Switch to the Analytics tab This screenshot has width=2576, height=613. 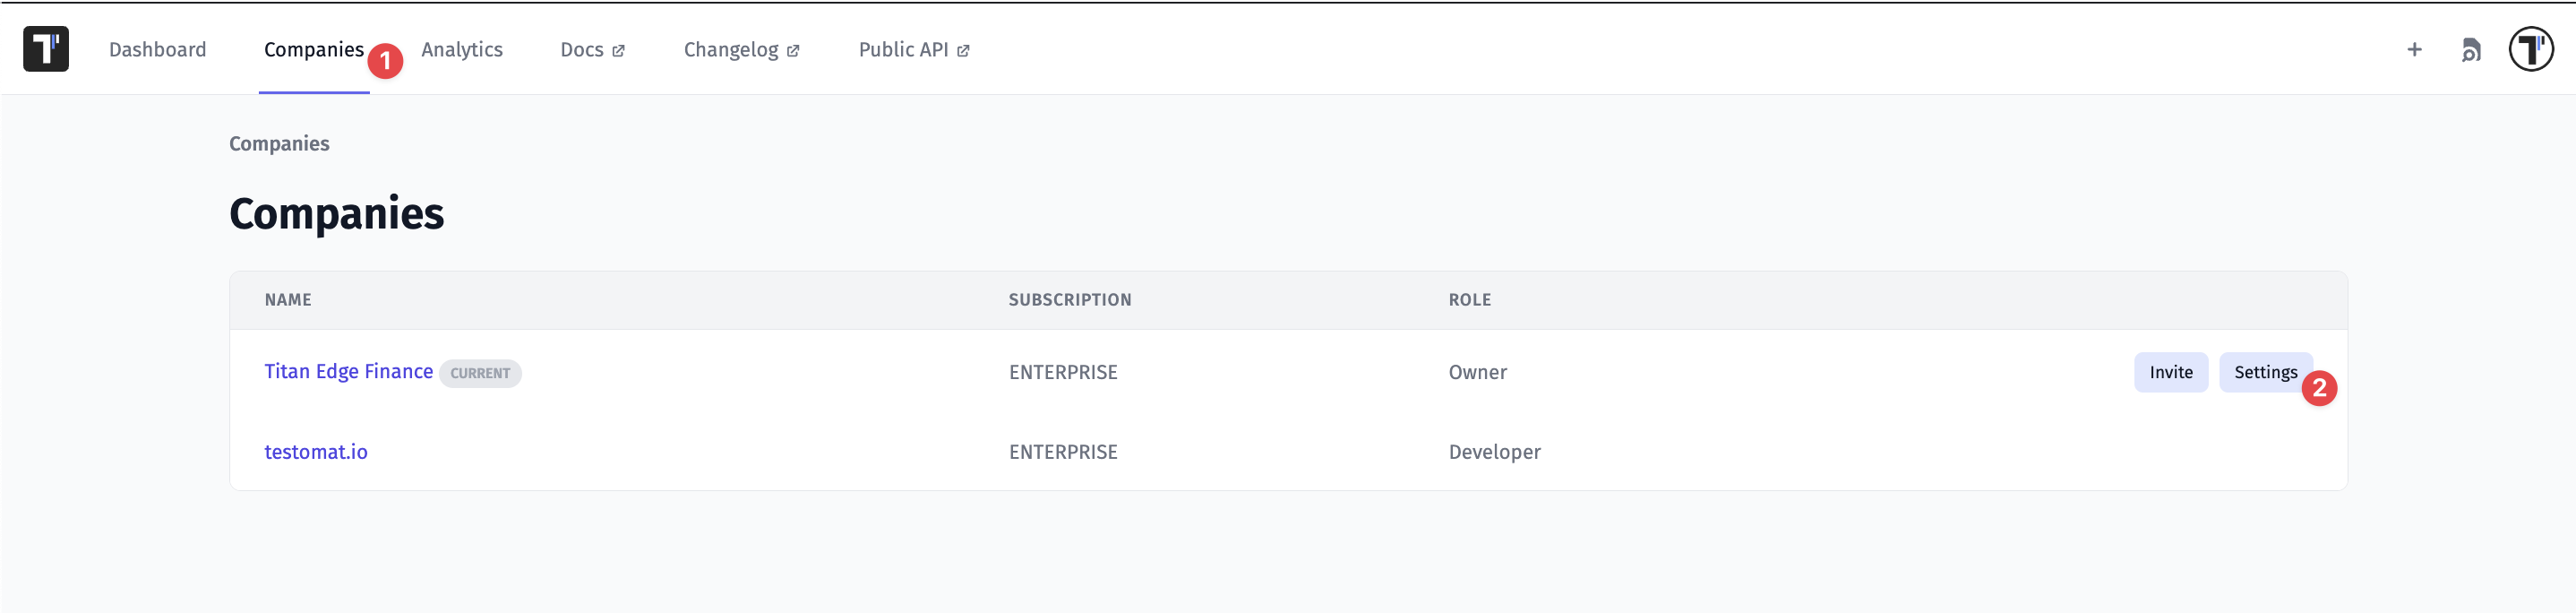click(461, 50)
